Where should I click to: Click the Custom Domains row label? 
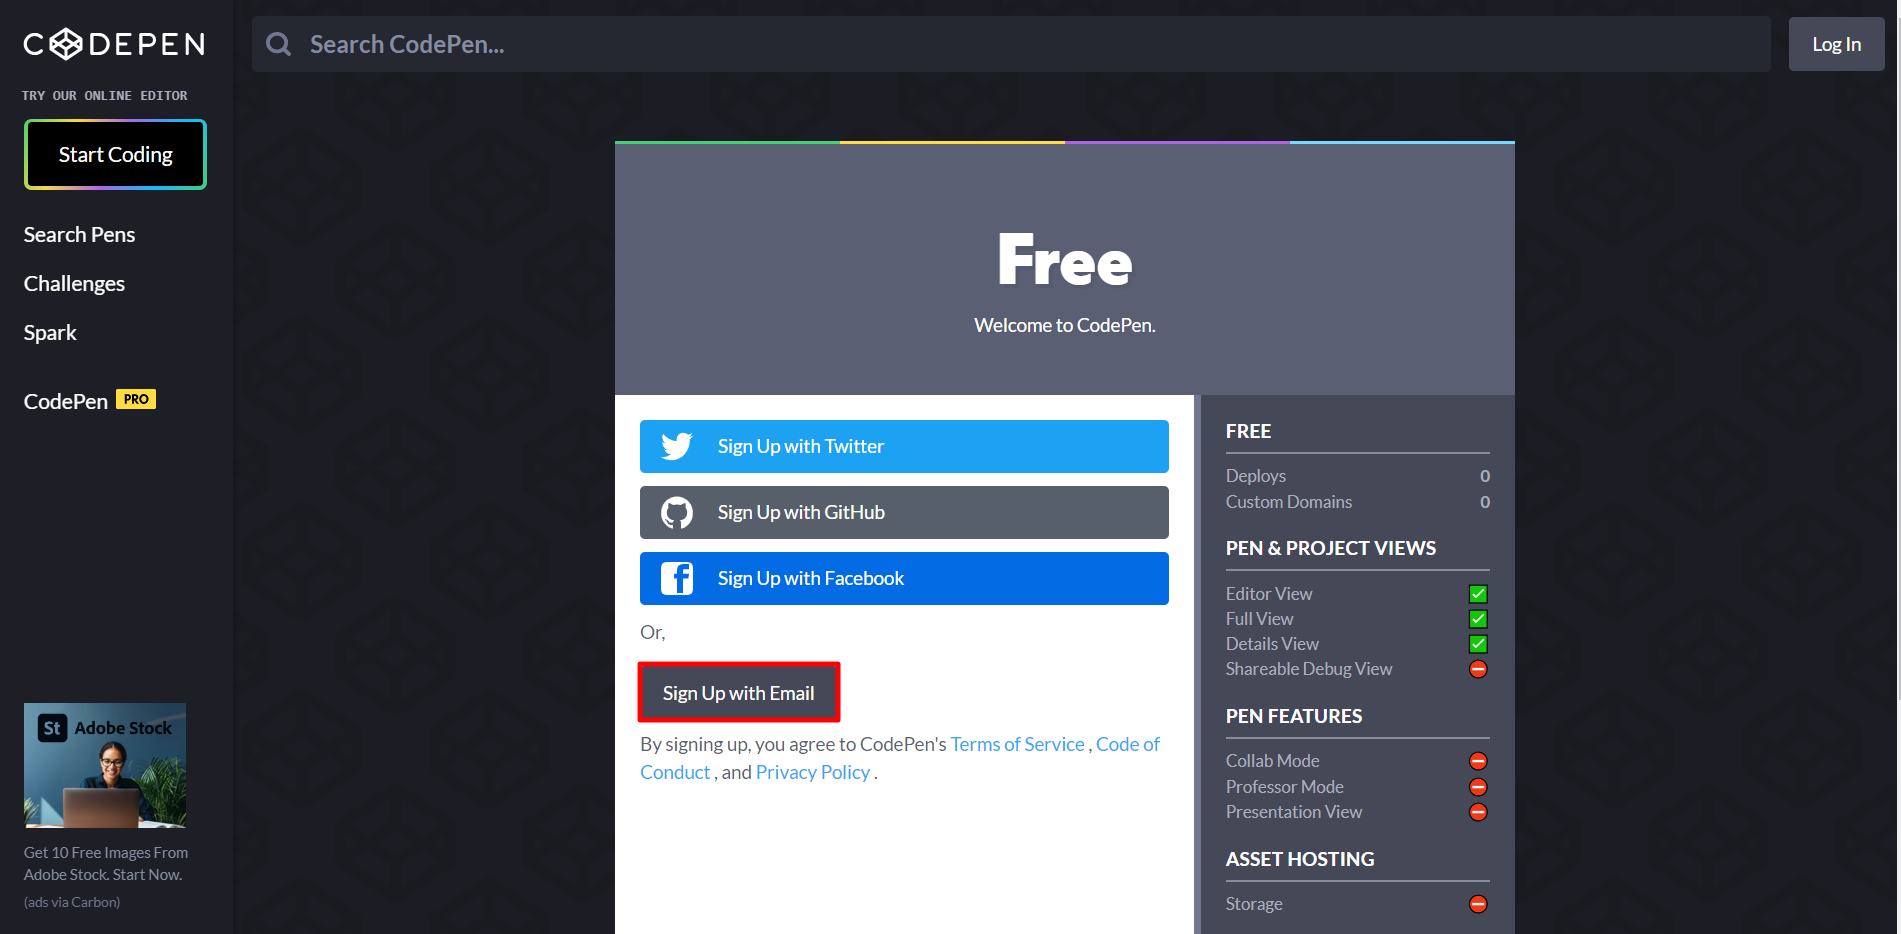1289,502
